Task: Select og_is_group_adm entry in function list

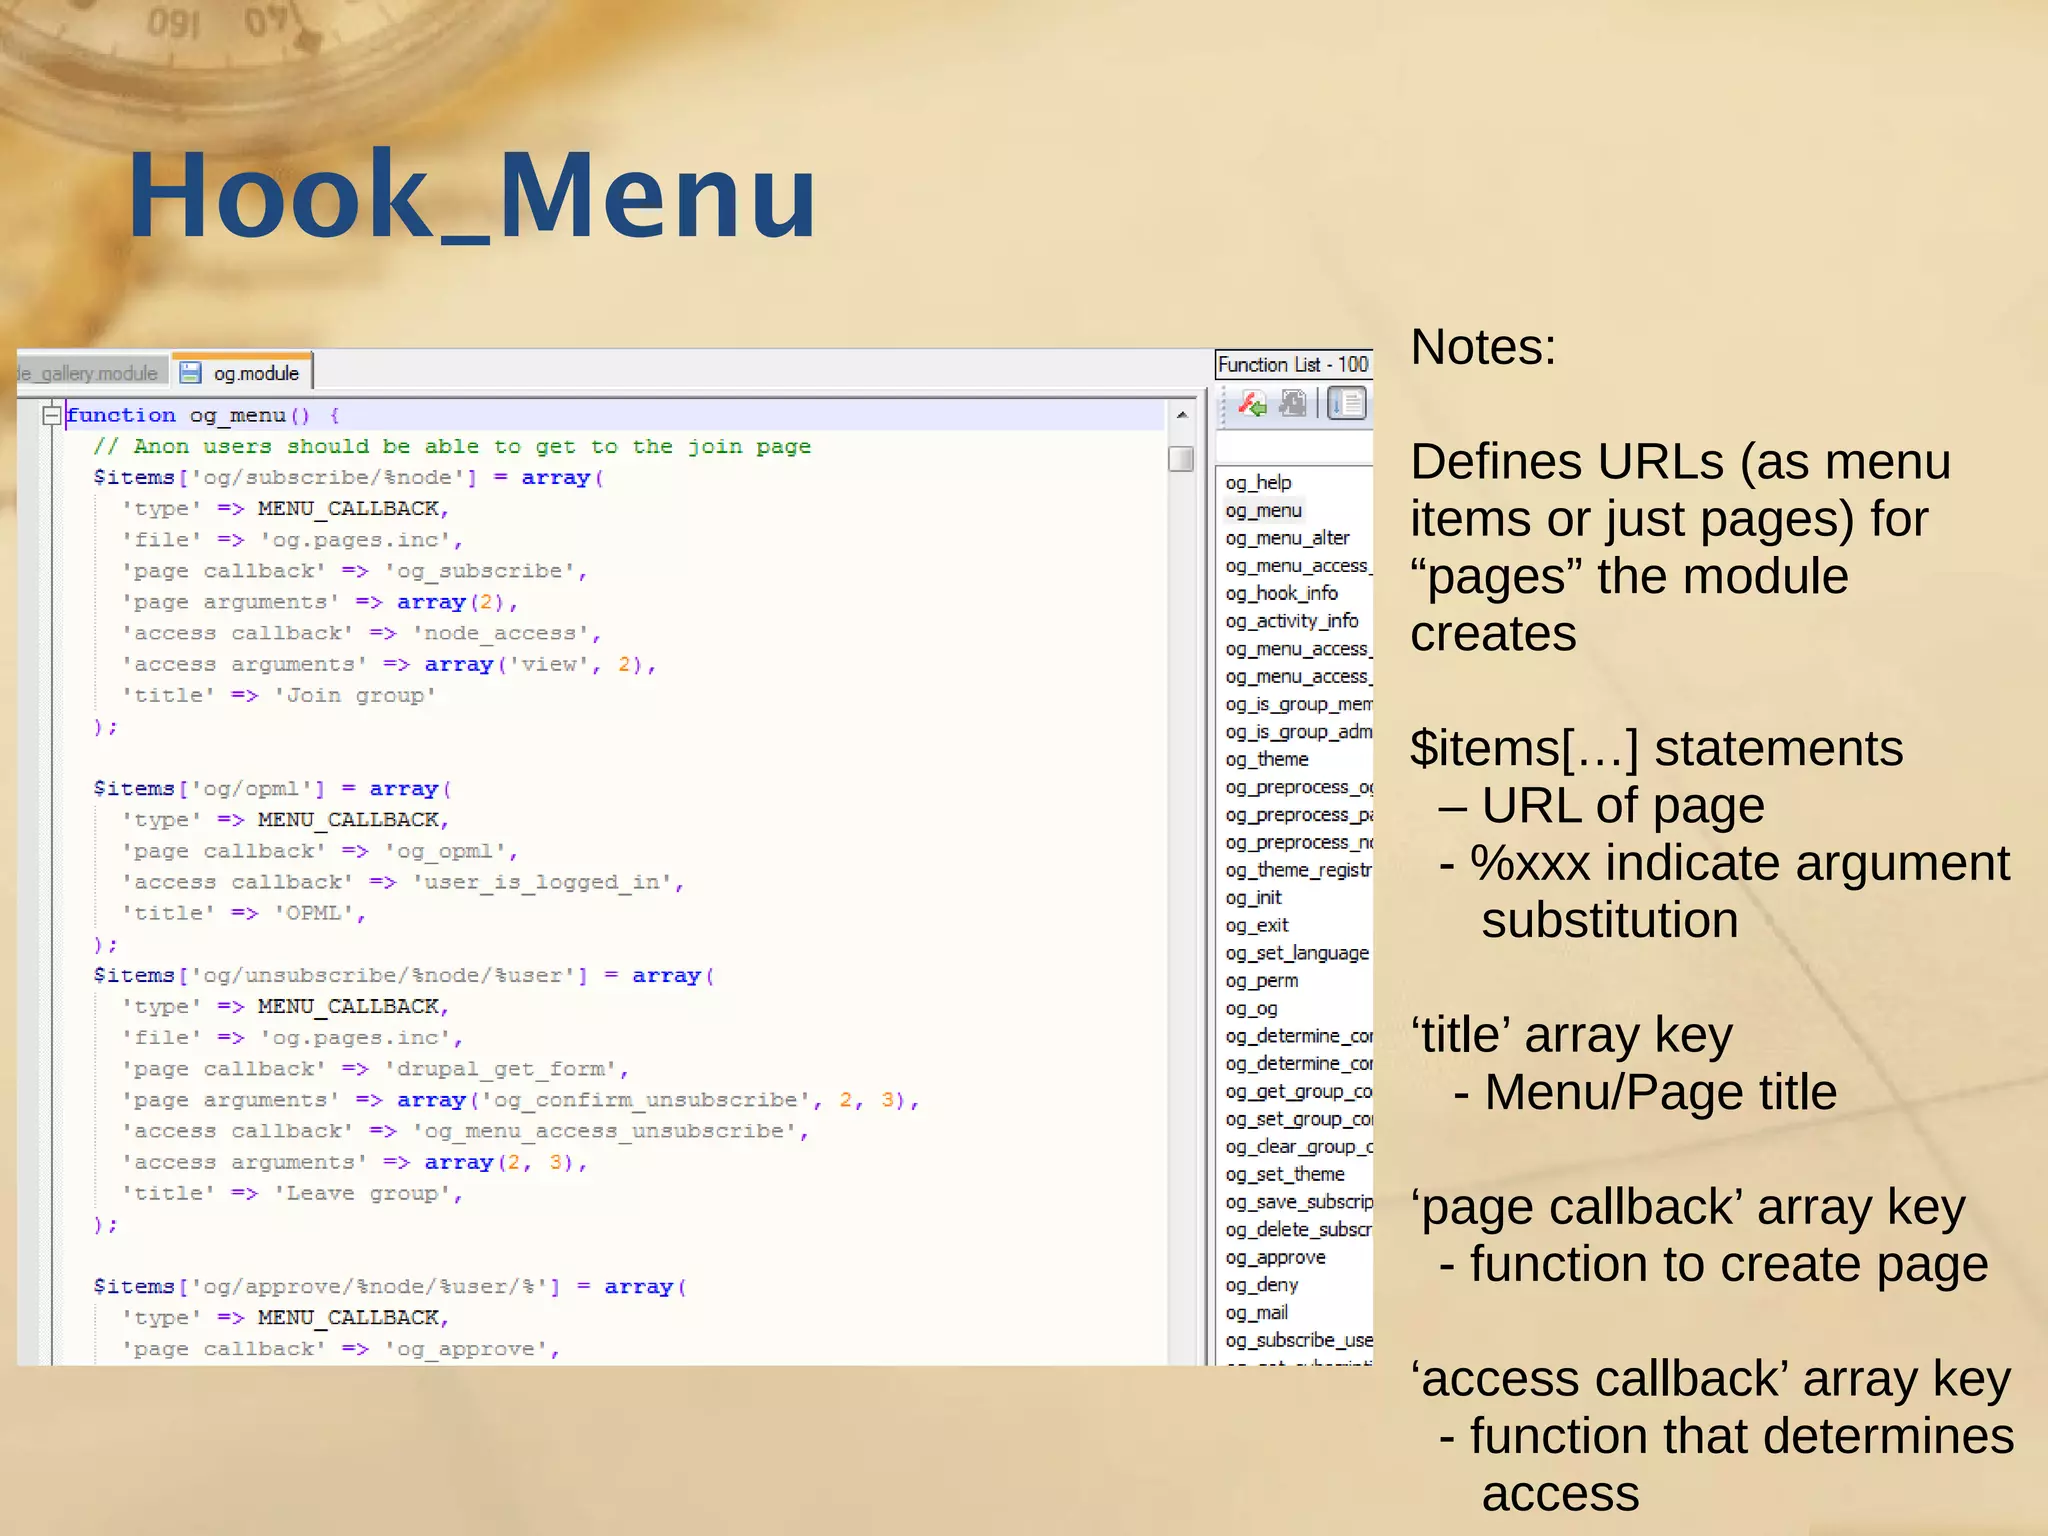Action: click(1298, 732)
